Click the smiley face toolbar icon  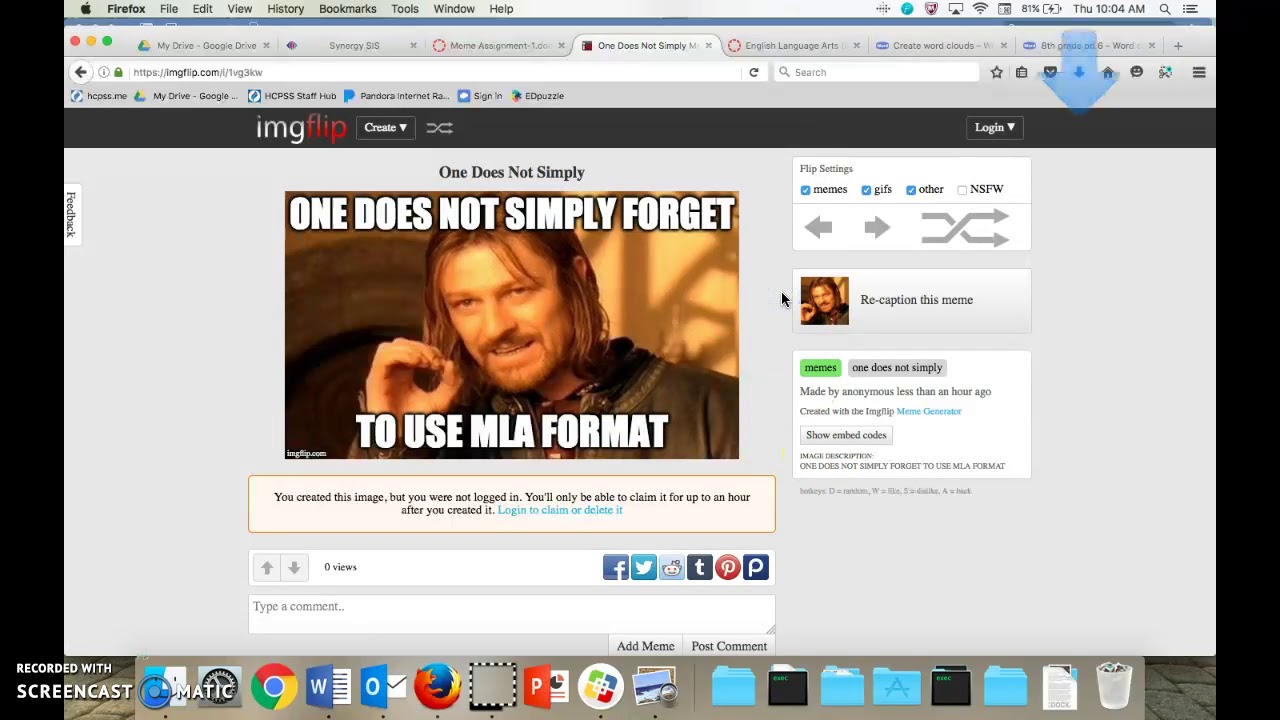1137,72
